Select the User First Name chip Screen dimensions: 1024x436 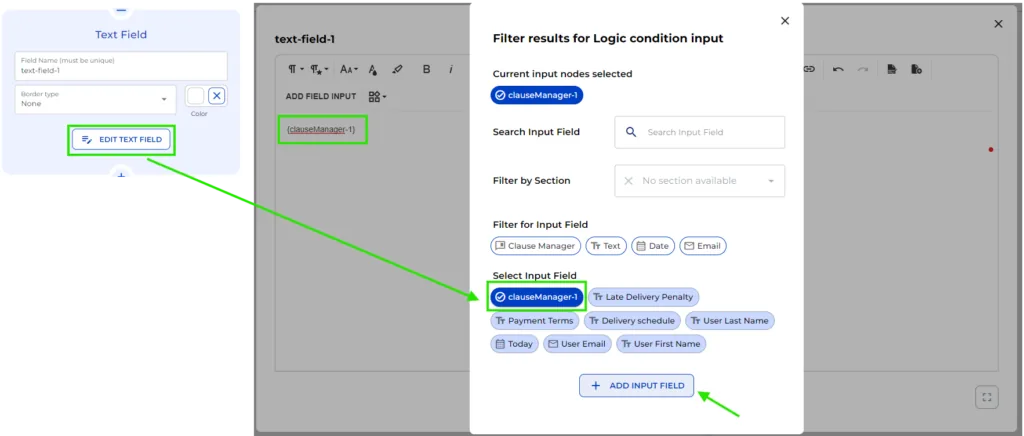pos(662,344)
